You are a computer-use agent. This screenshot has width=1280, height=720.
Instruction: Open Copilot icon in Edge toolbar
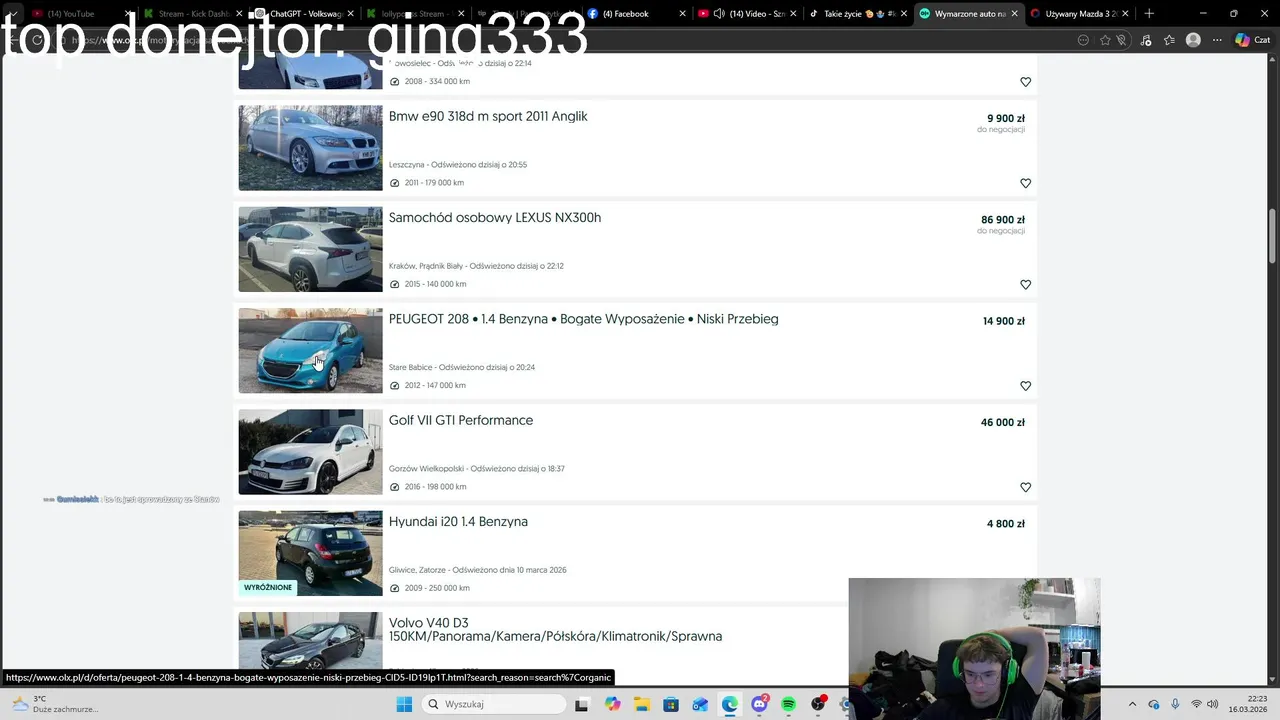(1242, 40)
